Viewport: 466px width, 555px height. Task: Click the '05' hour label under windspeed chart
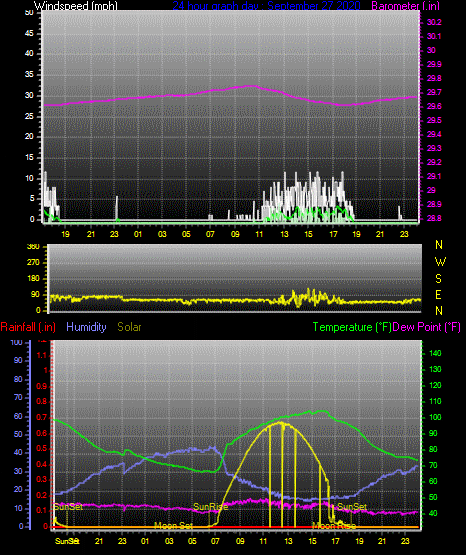point(186,234)
